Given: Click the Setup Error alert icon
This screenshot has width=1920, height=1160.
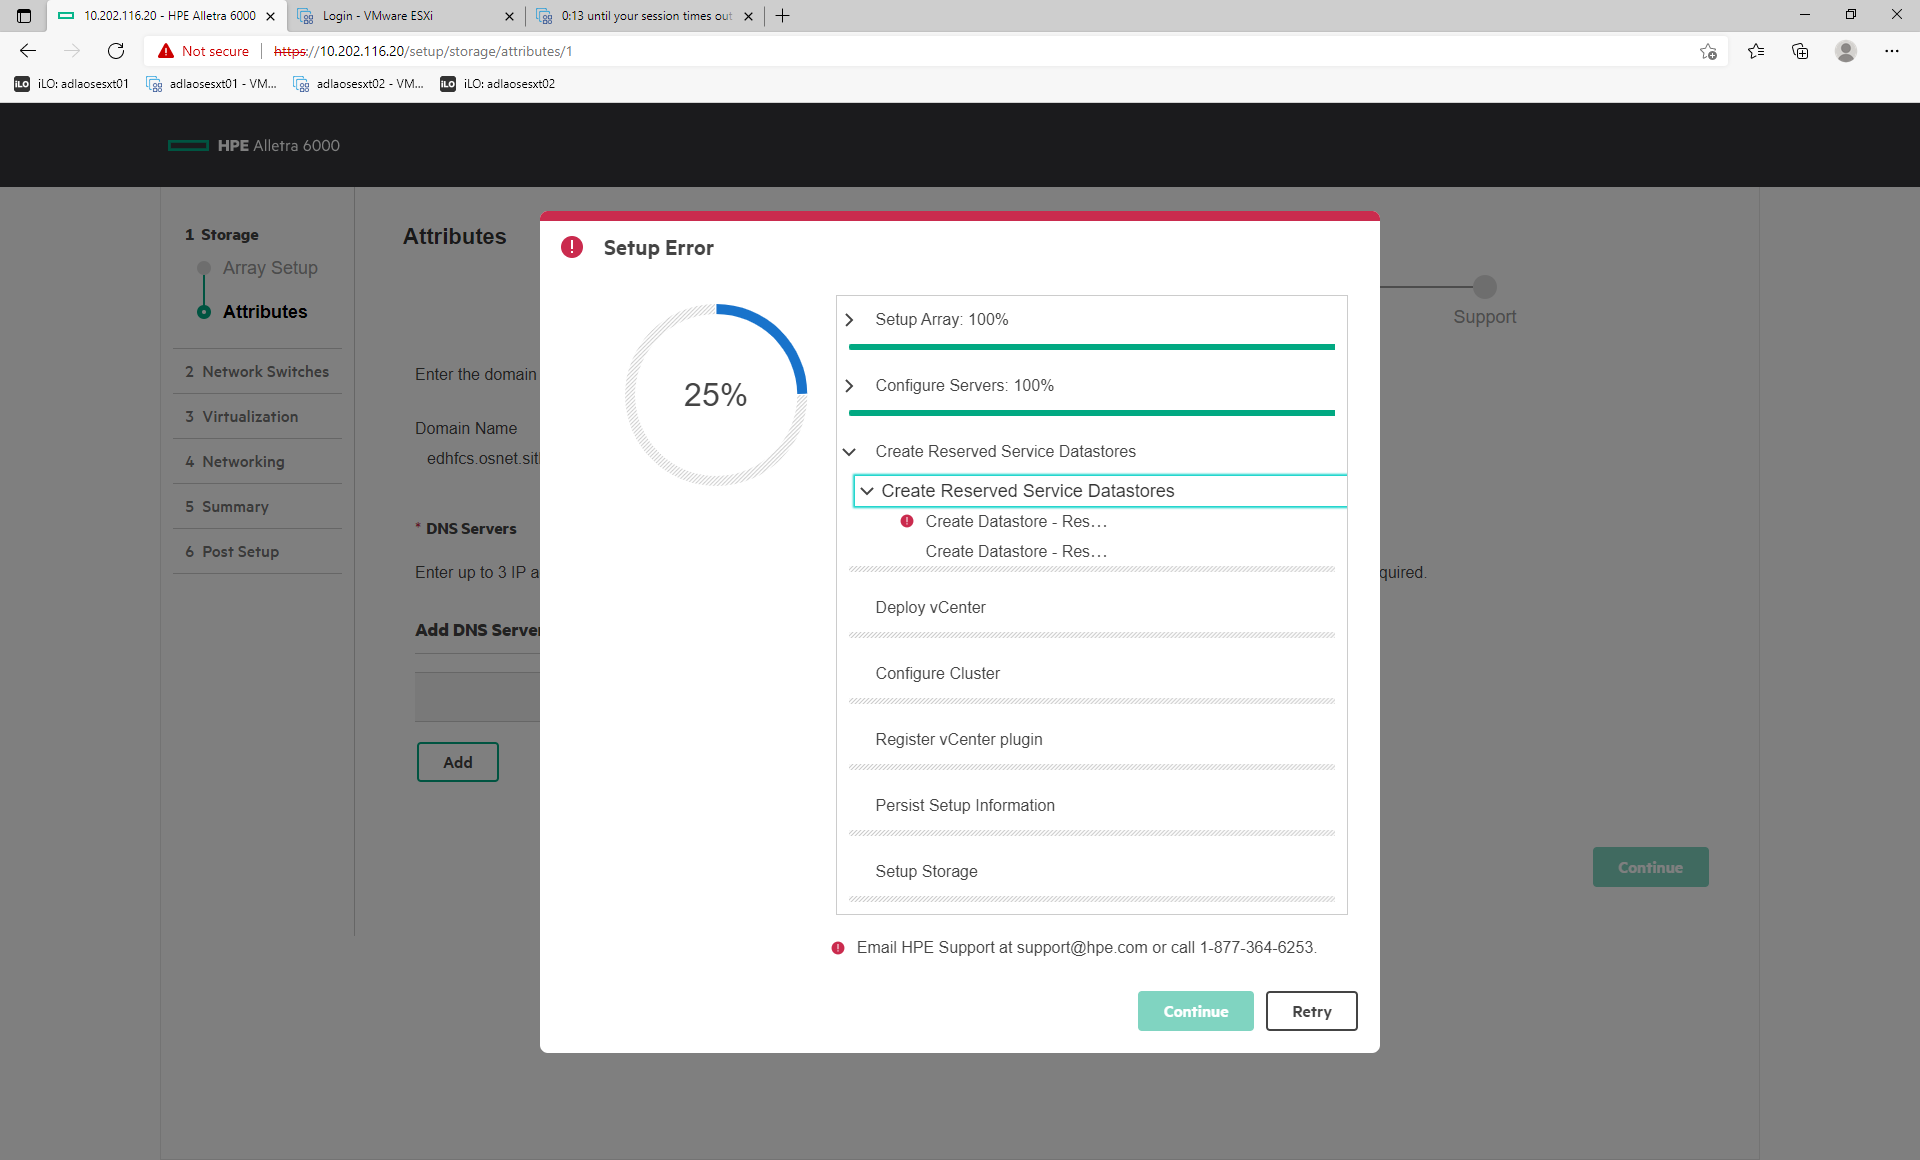Looking at the screenshot, I should (x=572, y=247).
